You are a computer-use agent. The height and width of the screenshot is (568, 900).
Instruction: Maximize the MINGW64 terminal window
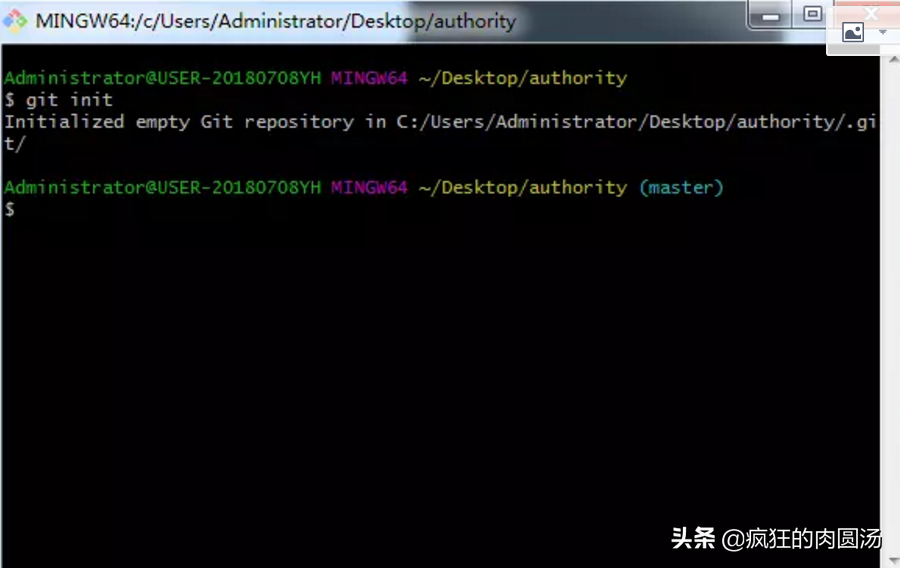pyautogui.click(x=812, y=14)
